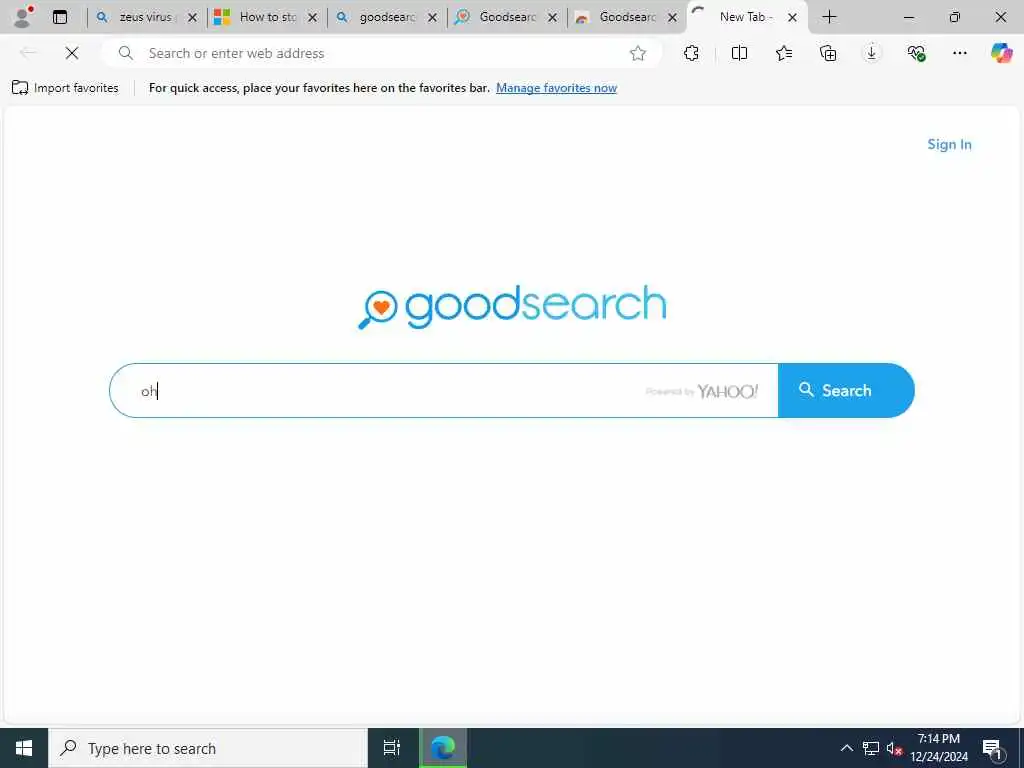Click the address bar field
The image size is (1024, 768).
pos(382,54)
